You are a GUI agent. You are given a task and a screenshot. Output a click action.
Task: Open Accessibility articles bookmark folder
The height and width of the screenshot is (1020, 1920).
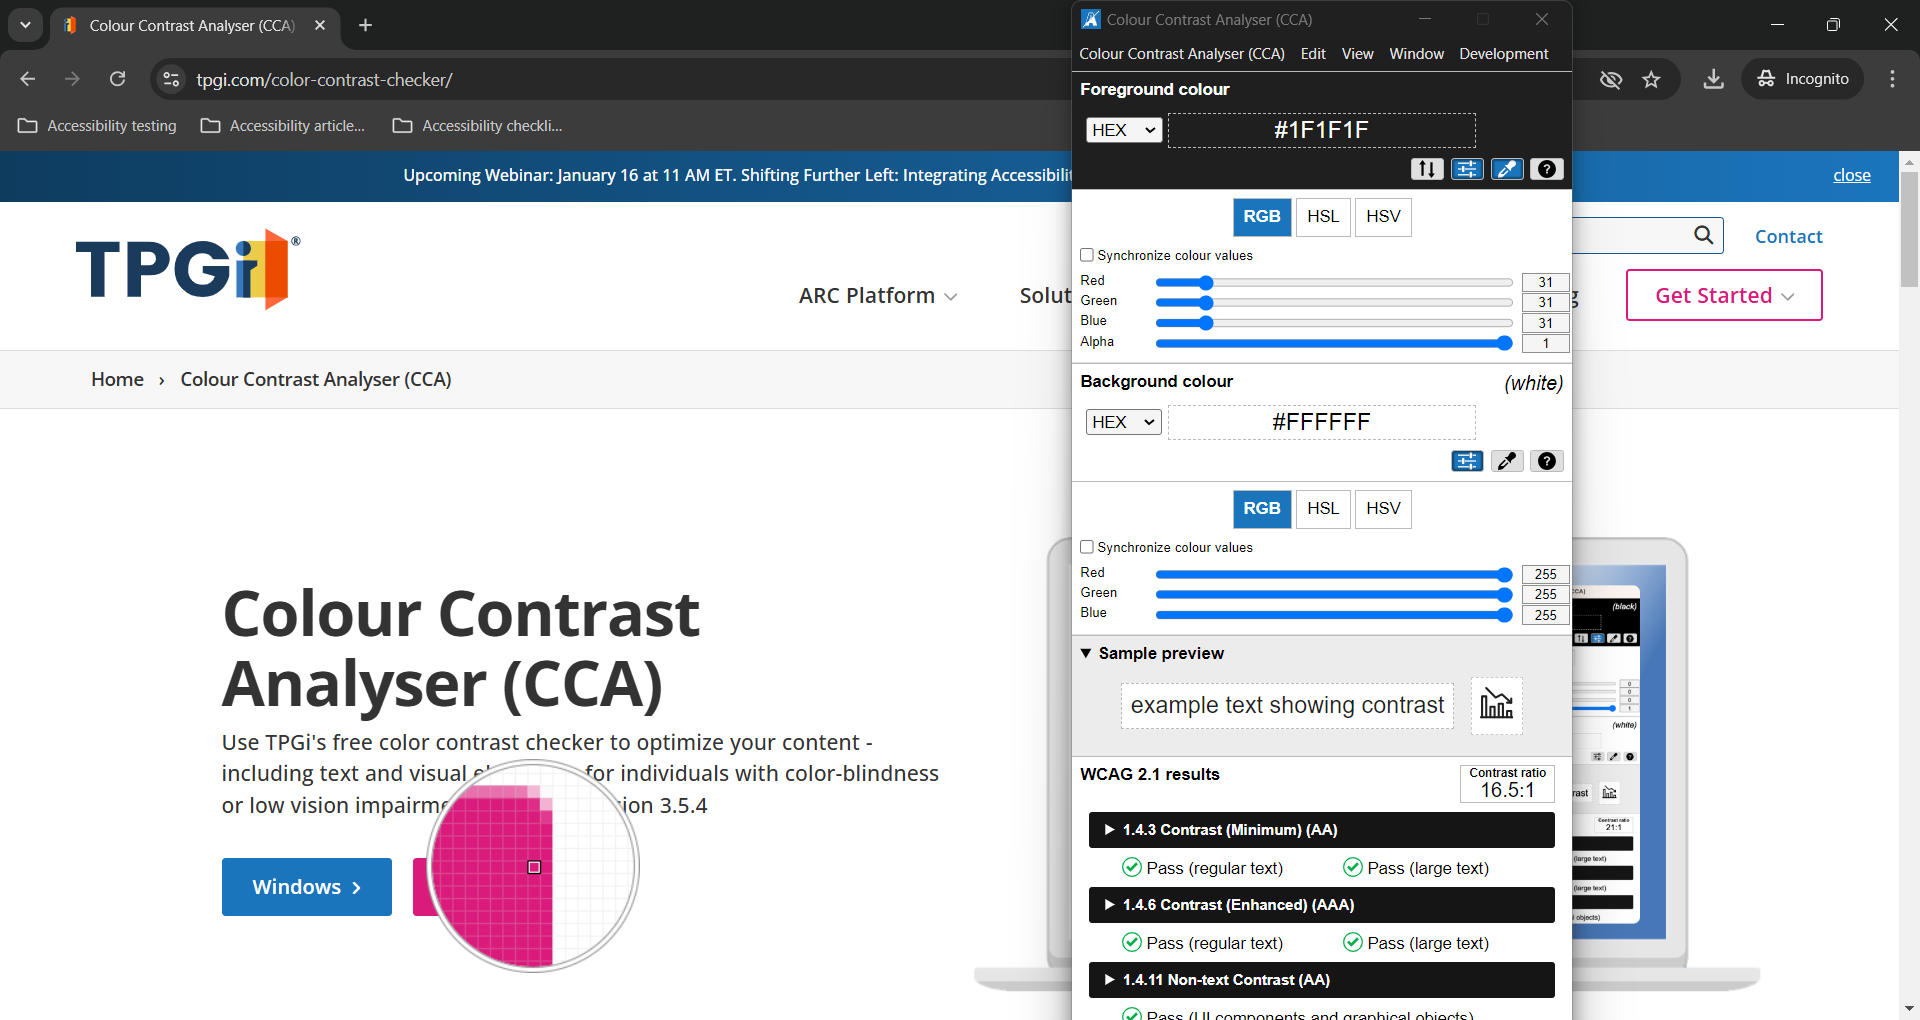coord(283,126)
